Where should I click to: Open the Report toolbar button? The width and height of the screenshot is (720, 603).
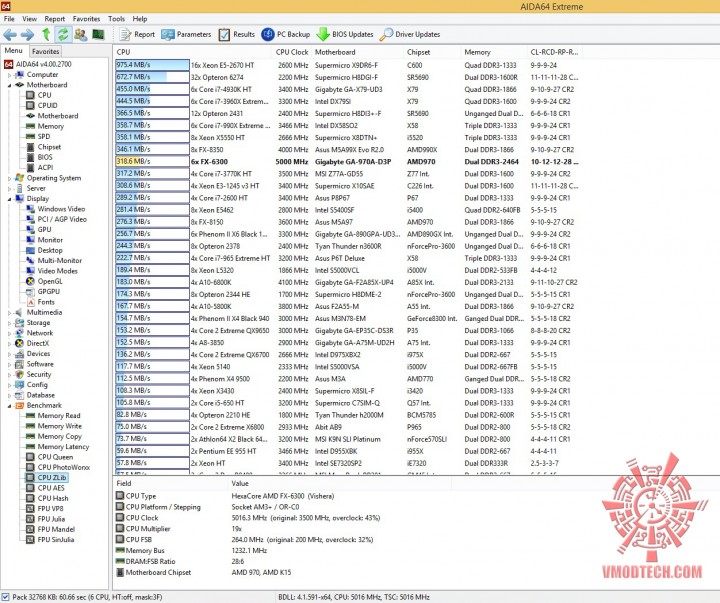tap(137, 34)
